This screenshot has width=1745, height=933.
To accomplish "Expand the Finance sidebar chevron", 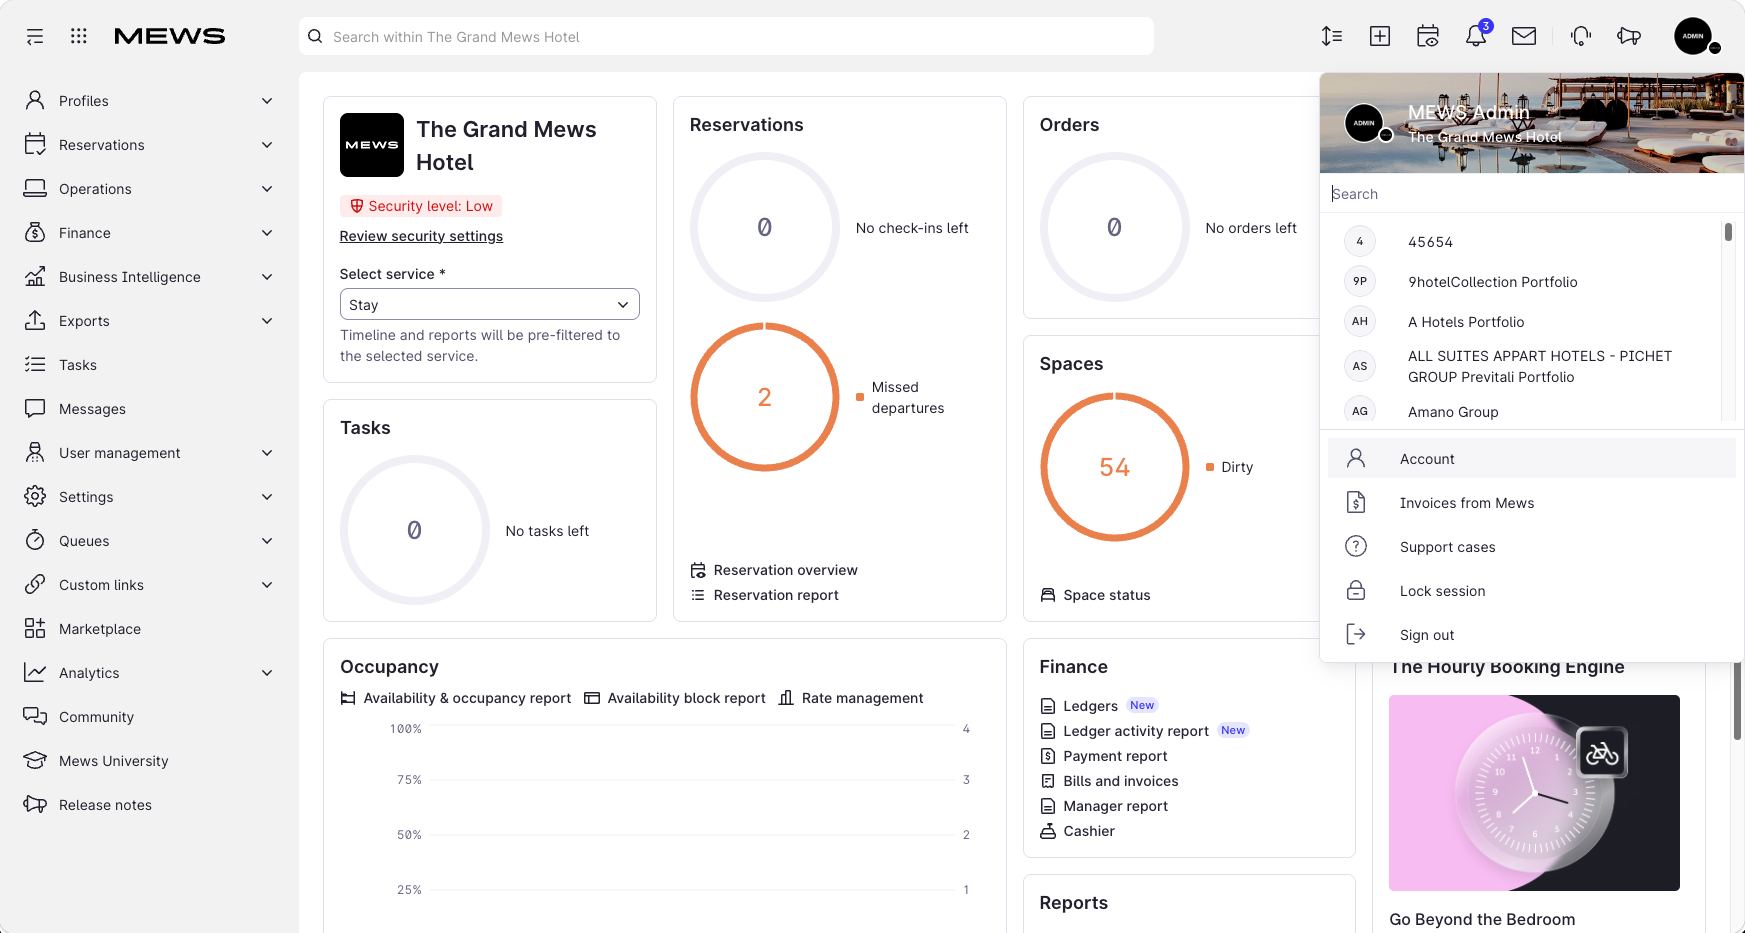I will click(267, 233).
